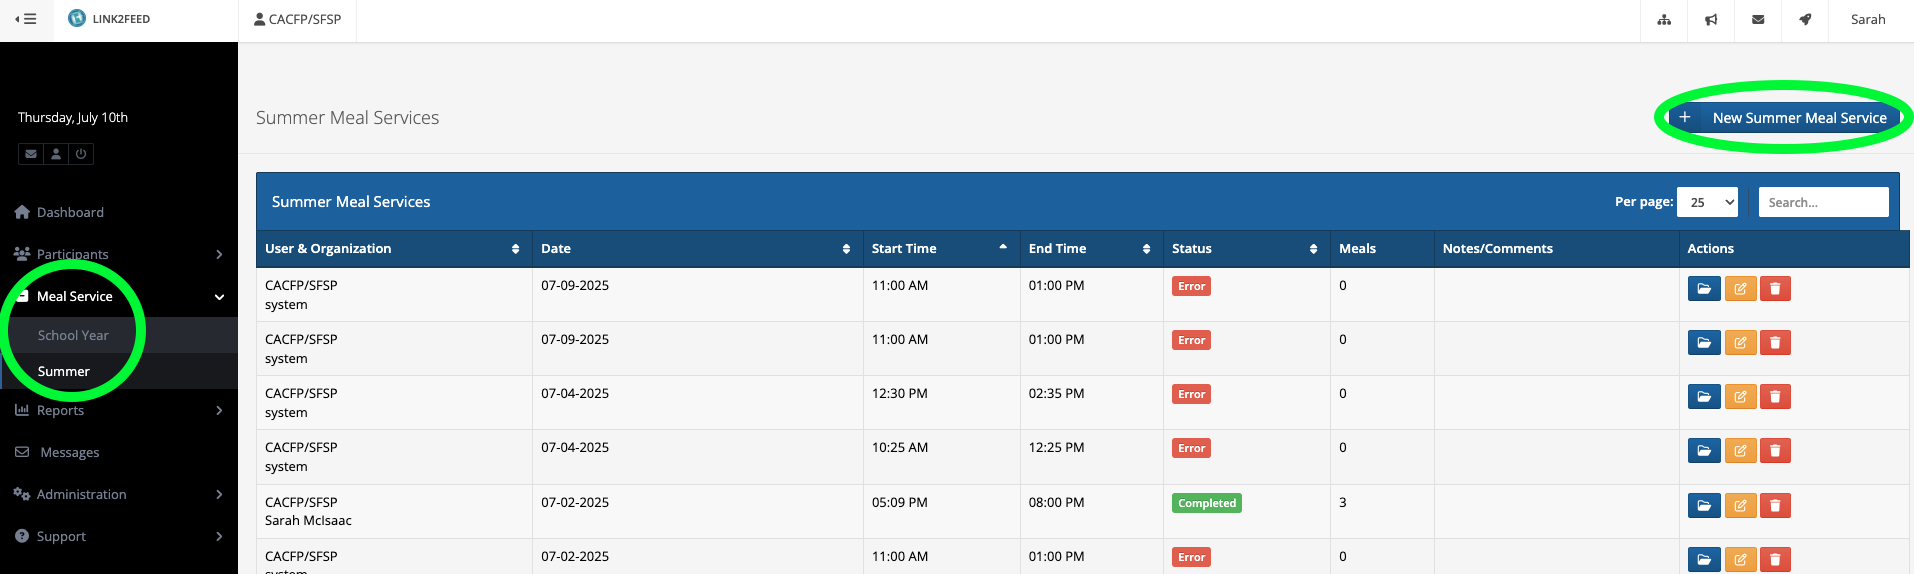
Task: Click New Summer Meal Service button
Action: point(1784,118)
